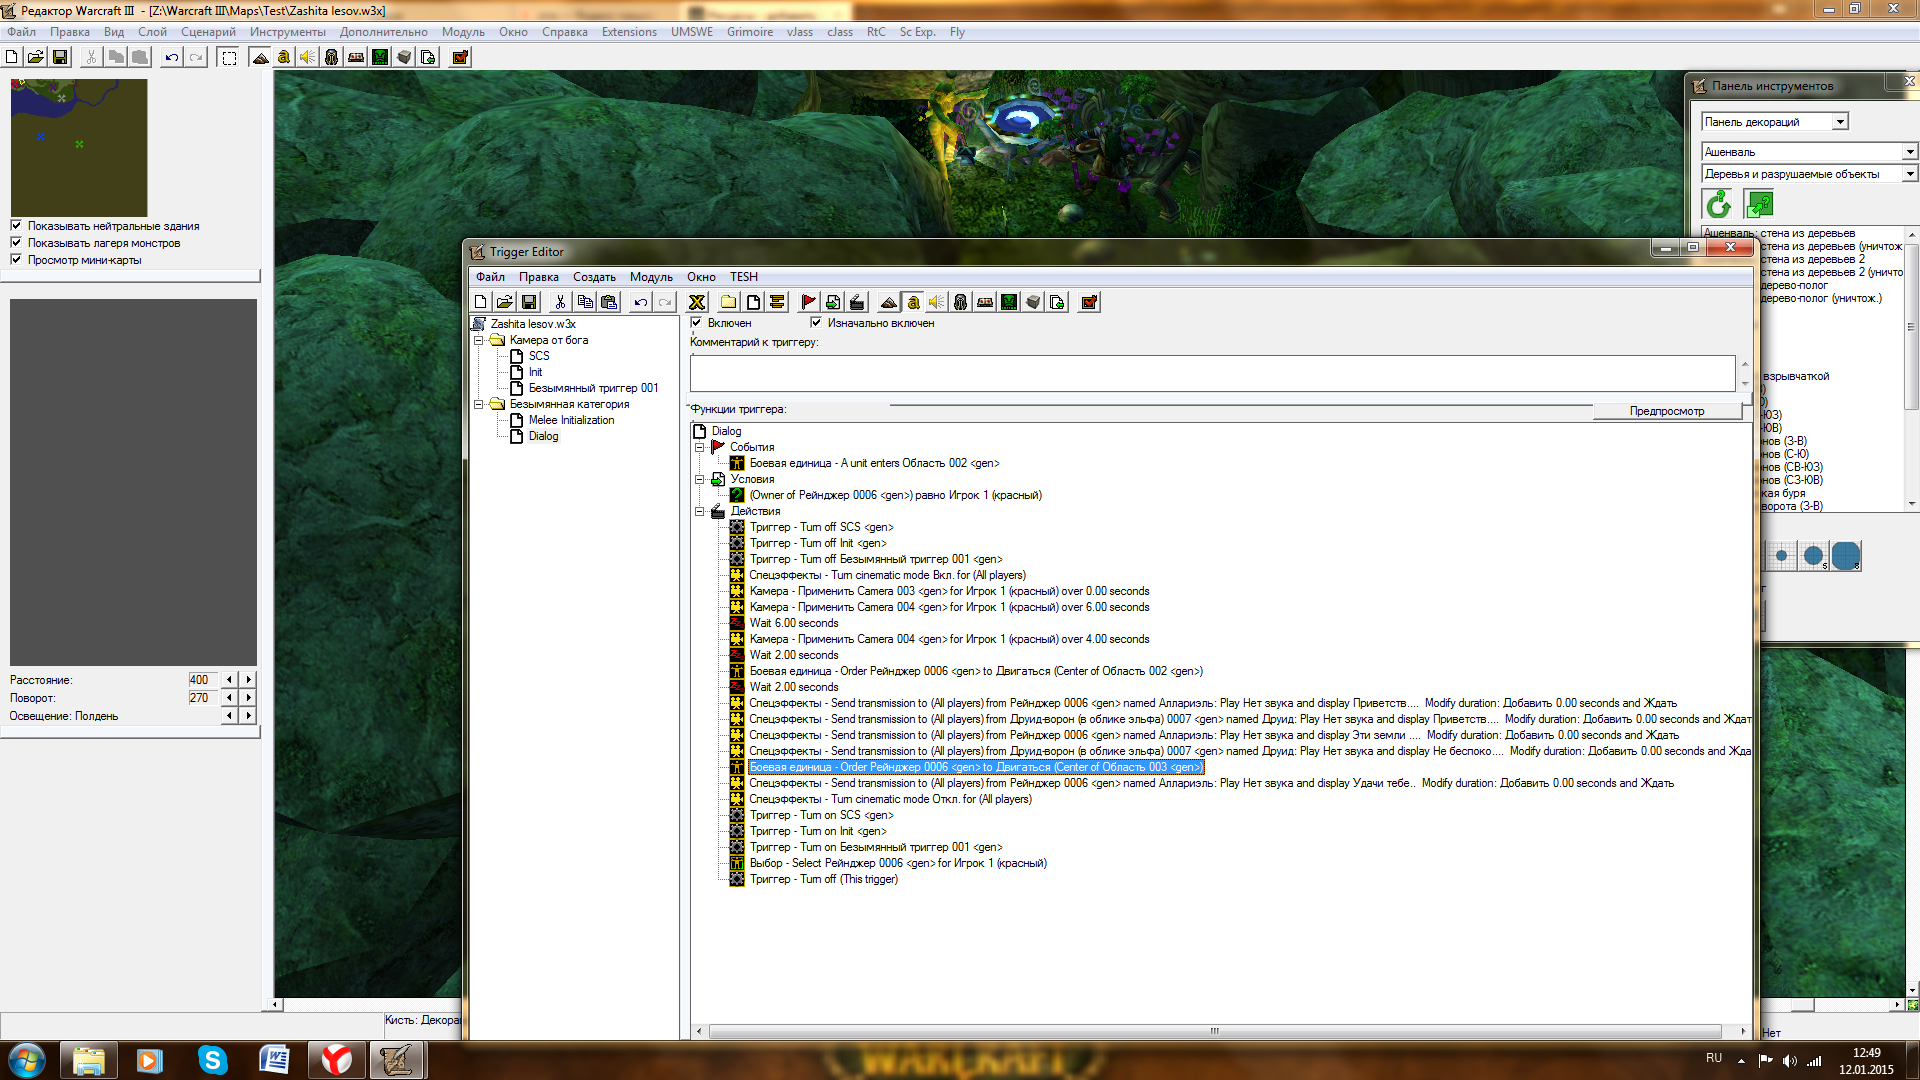Uncheck the 'Включен' trigger checkbox
Image resolution: width=1920 pixels, height=1080 pixels.
pos(697,322)
